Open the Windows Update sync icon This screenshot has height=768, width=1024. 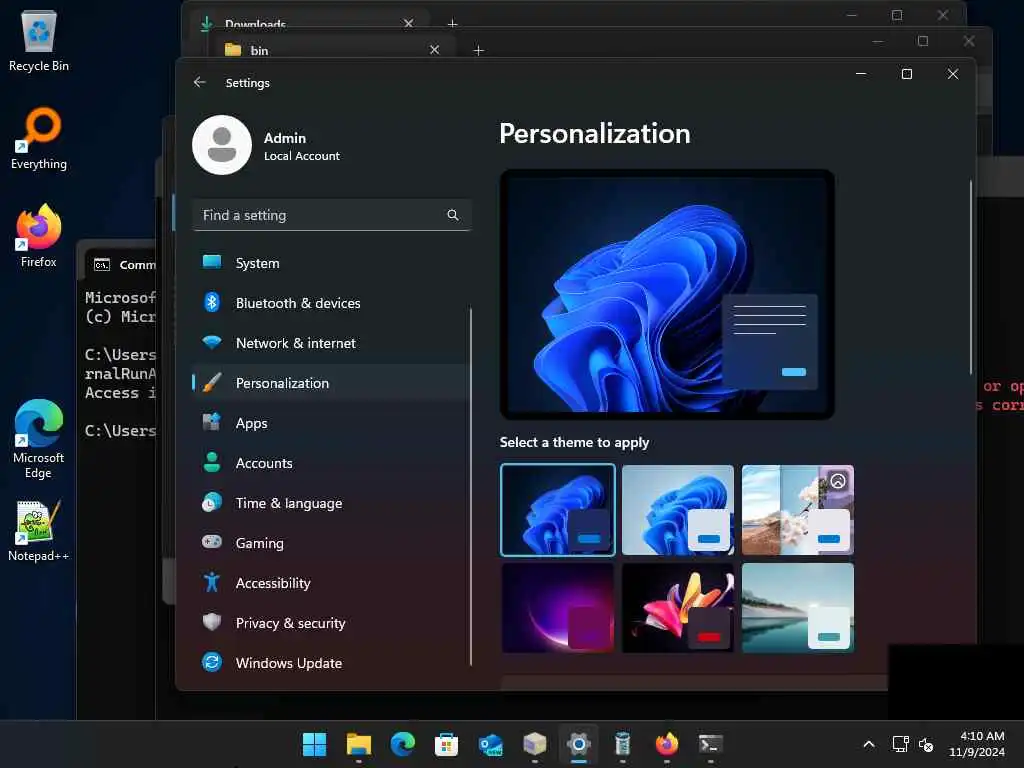pyautogui.click(x=212, y=662)
